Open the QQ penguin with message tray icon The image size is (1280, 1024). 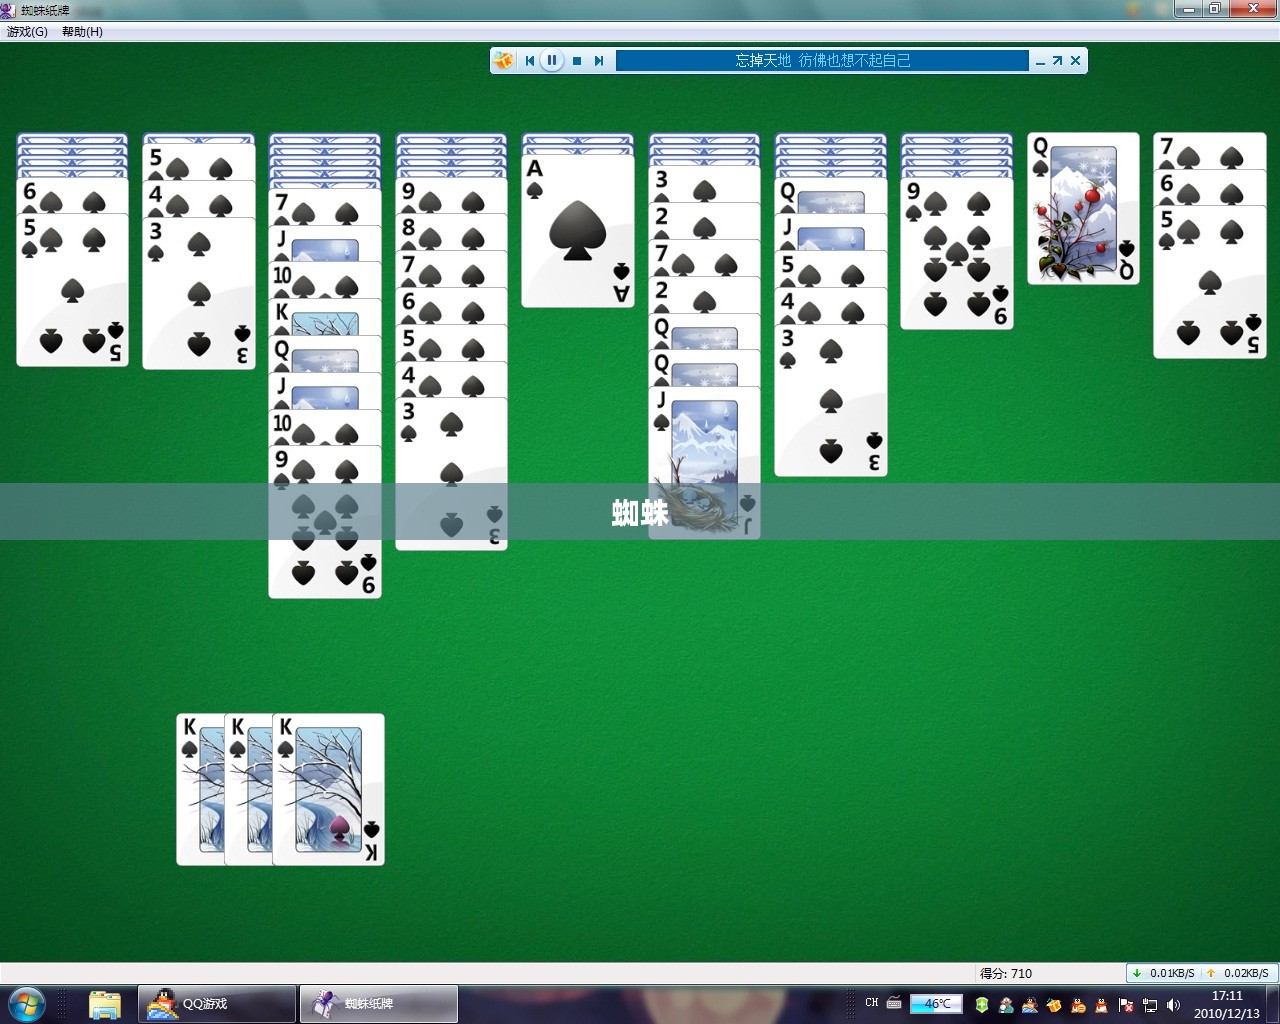[1078, 1005]
